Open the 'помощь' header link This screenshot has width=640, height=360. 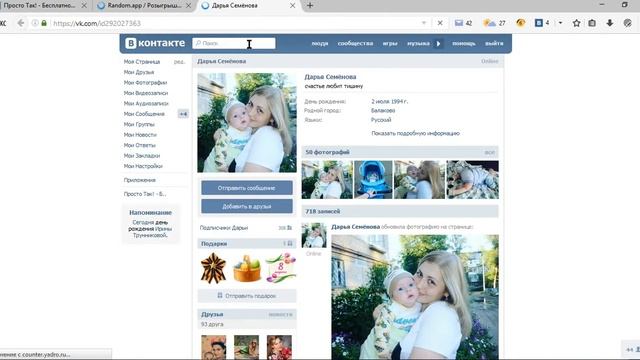point(464,43)
